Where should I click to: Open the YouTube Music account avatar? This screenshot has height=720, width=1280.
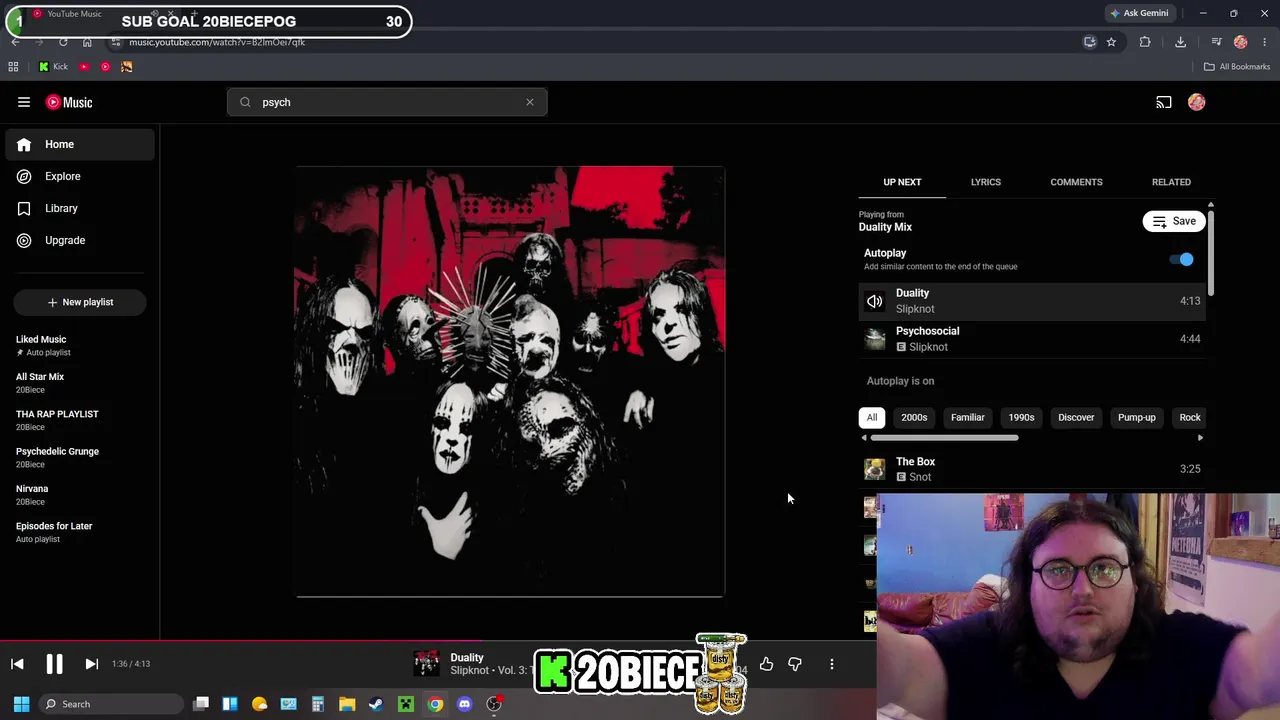(x=1197, y=102)
